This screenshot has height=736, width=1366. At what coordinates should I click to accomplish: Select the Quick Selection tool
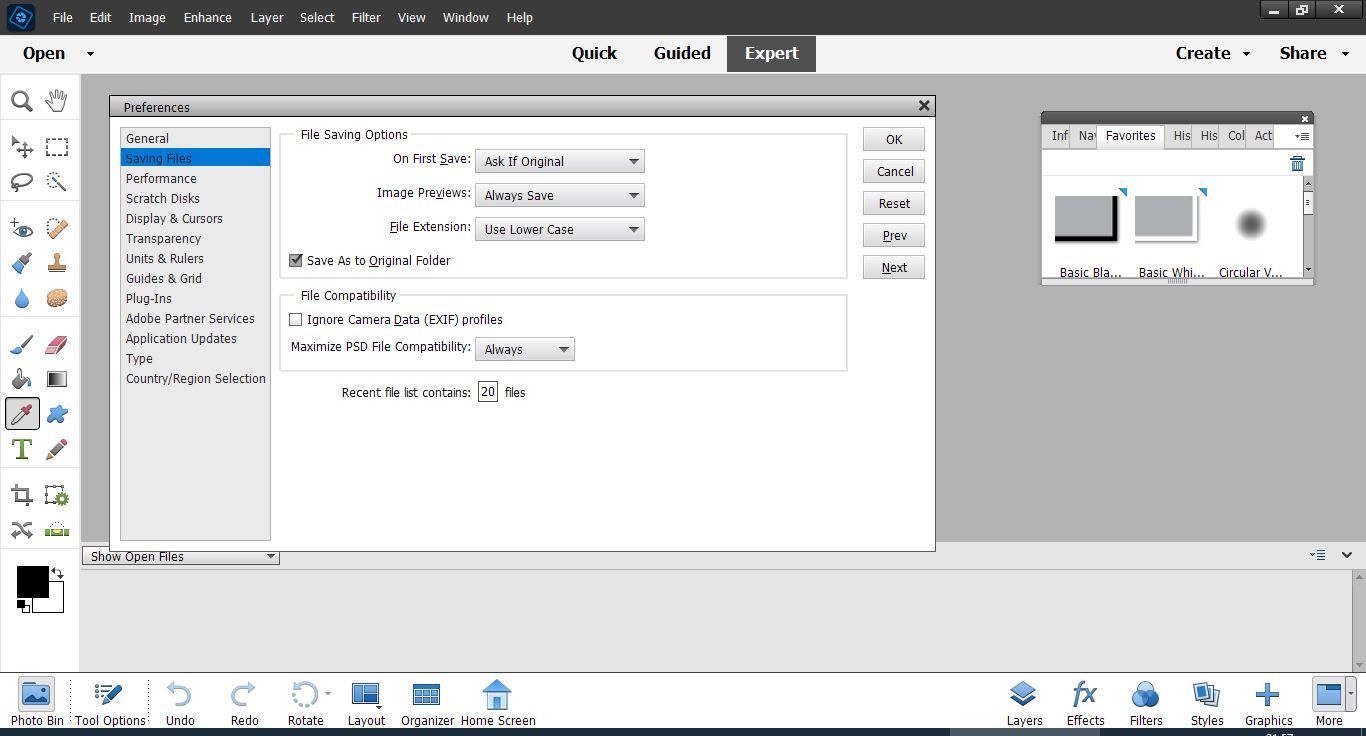tap(57, 182)
